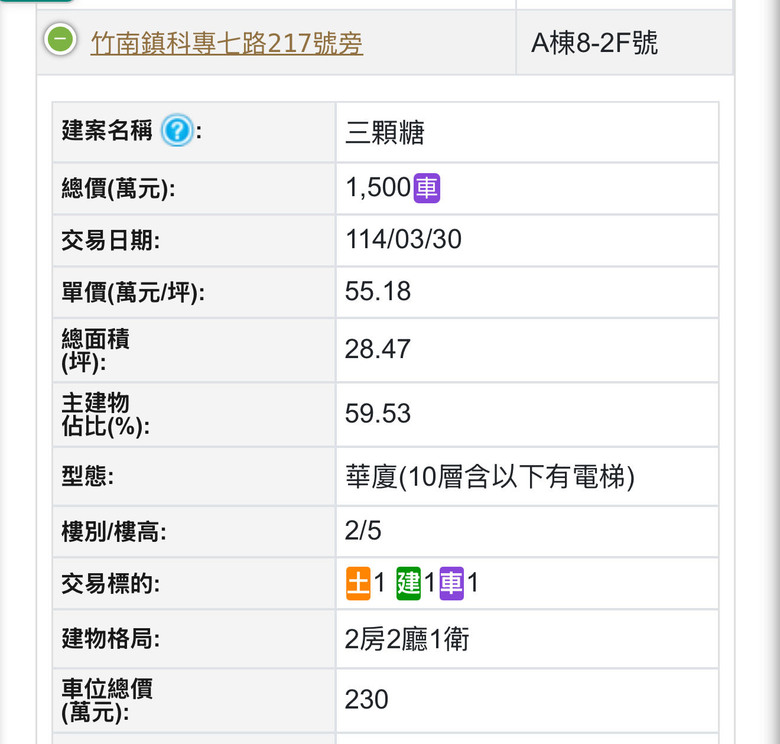Click the 55.18 unit price value
This screenshot has height=744, width=780.
click(378, 292)
